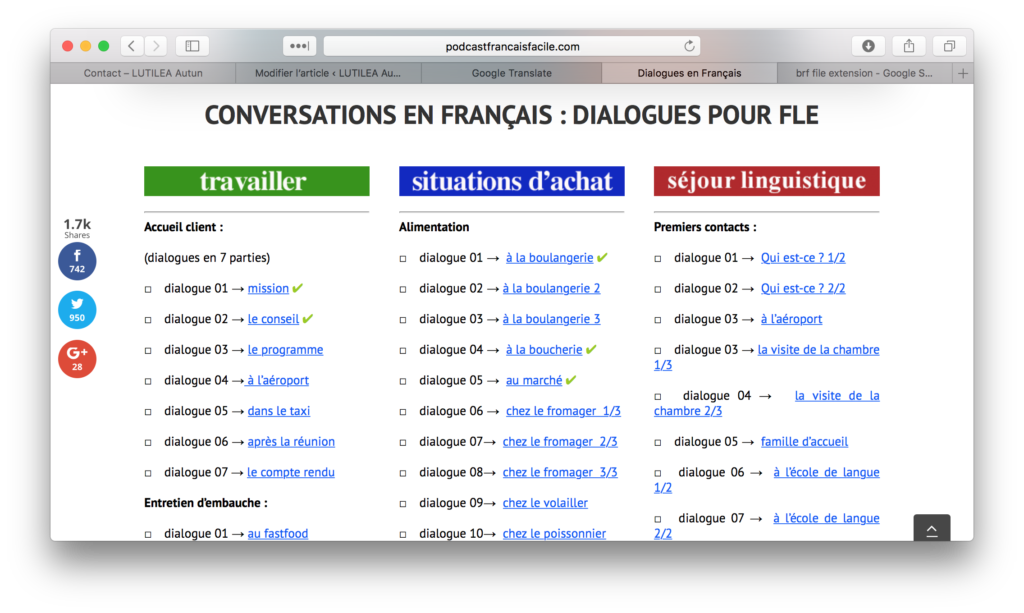The image size is (1024, 613).
Task: Click the Accueil client heading text
Action: point(184,227)
